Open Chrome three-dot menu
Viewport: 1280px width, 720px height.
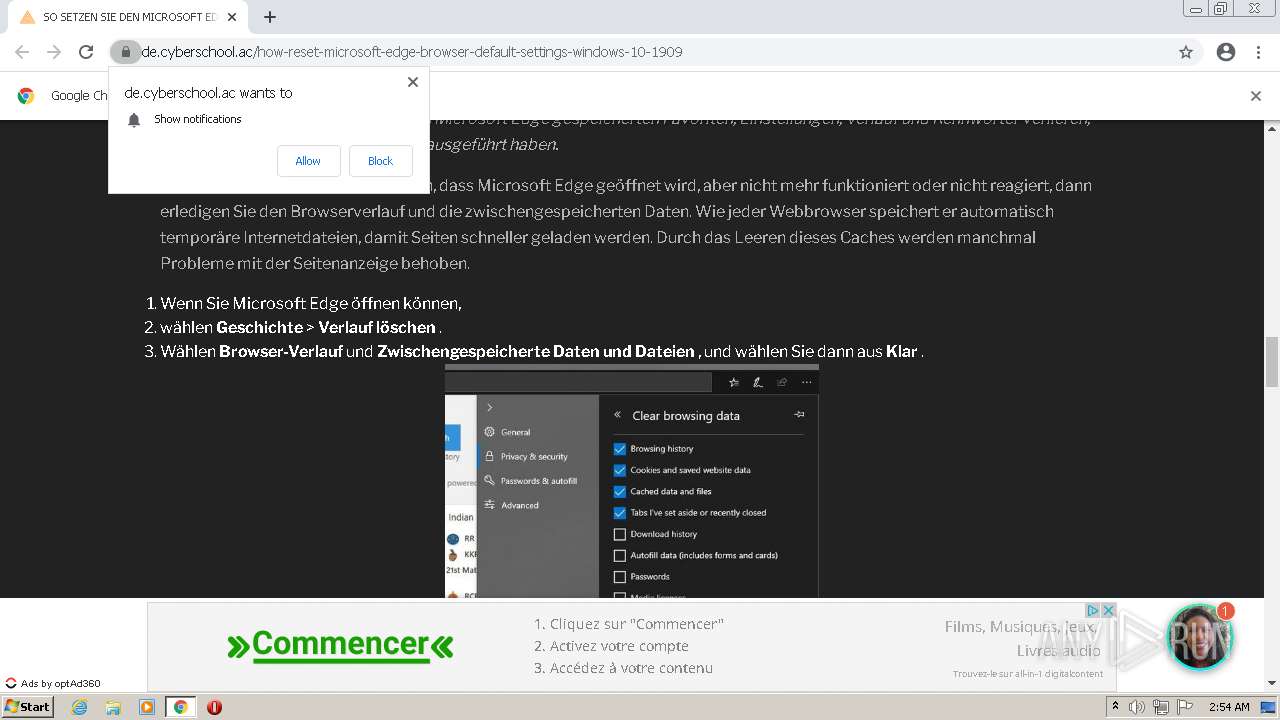tap(1258, 52)
